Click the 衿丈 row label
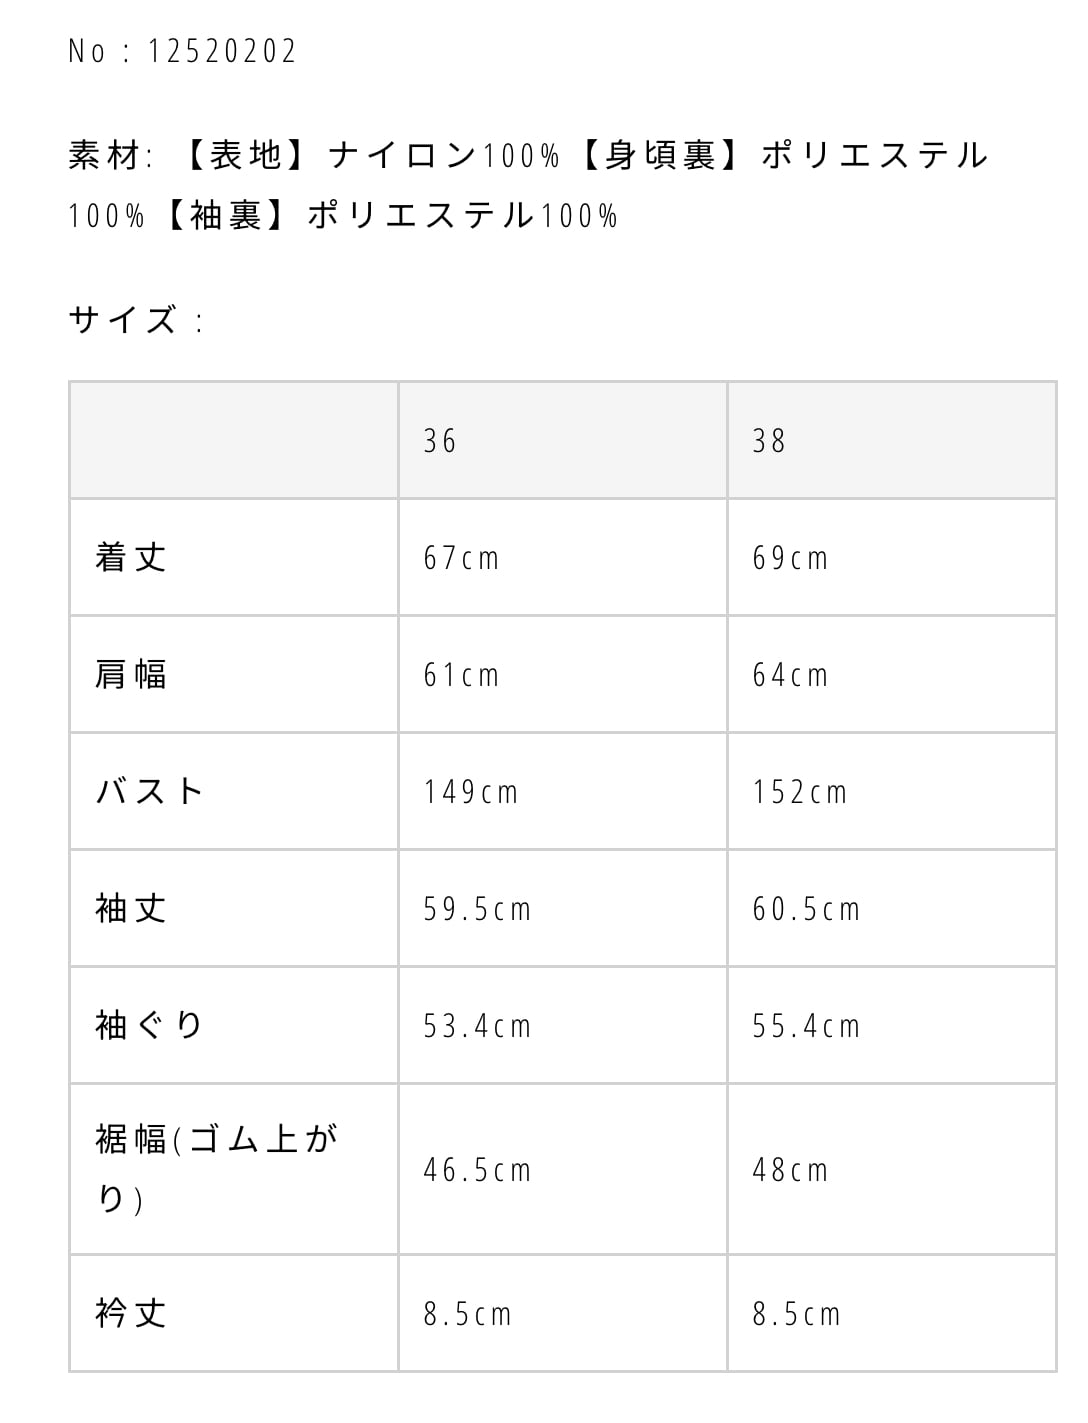The height and width of the screenshot is (1423, 1088). (x=131, y=1312)
